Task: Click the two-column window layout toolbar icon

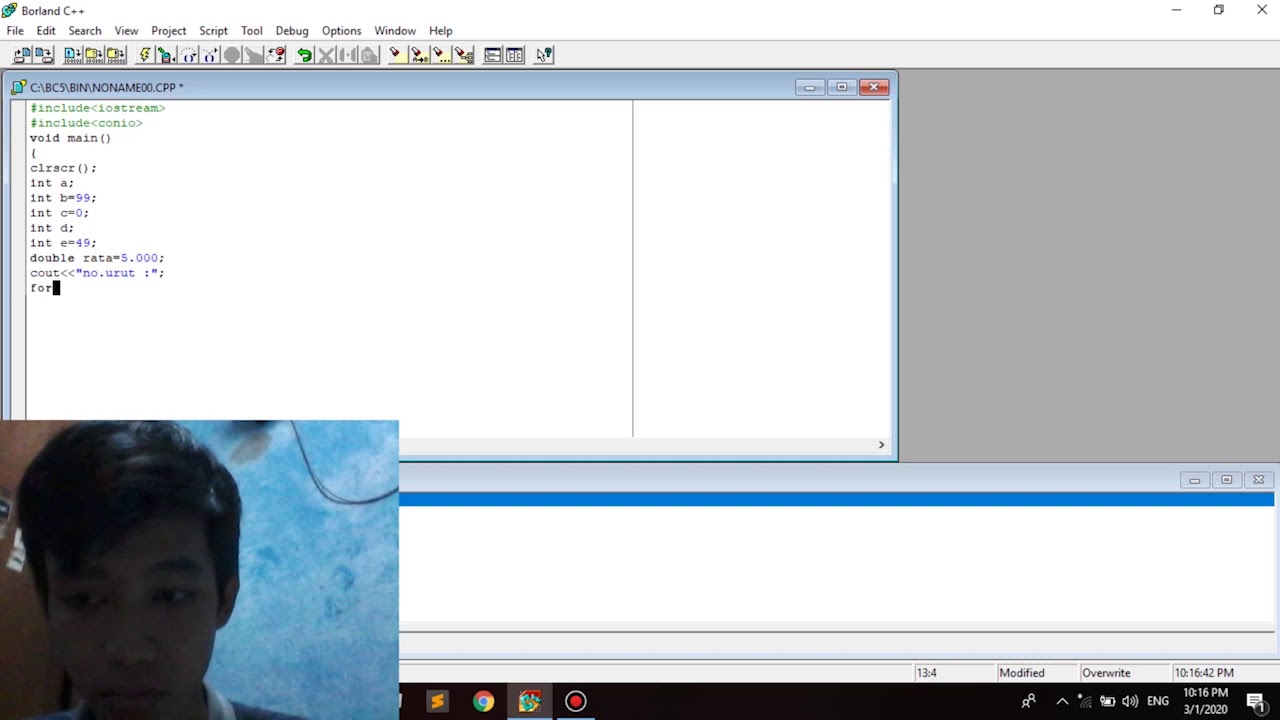Action: [x=515, y=55]
